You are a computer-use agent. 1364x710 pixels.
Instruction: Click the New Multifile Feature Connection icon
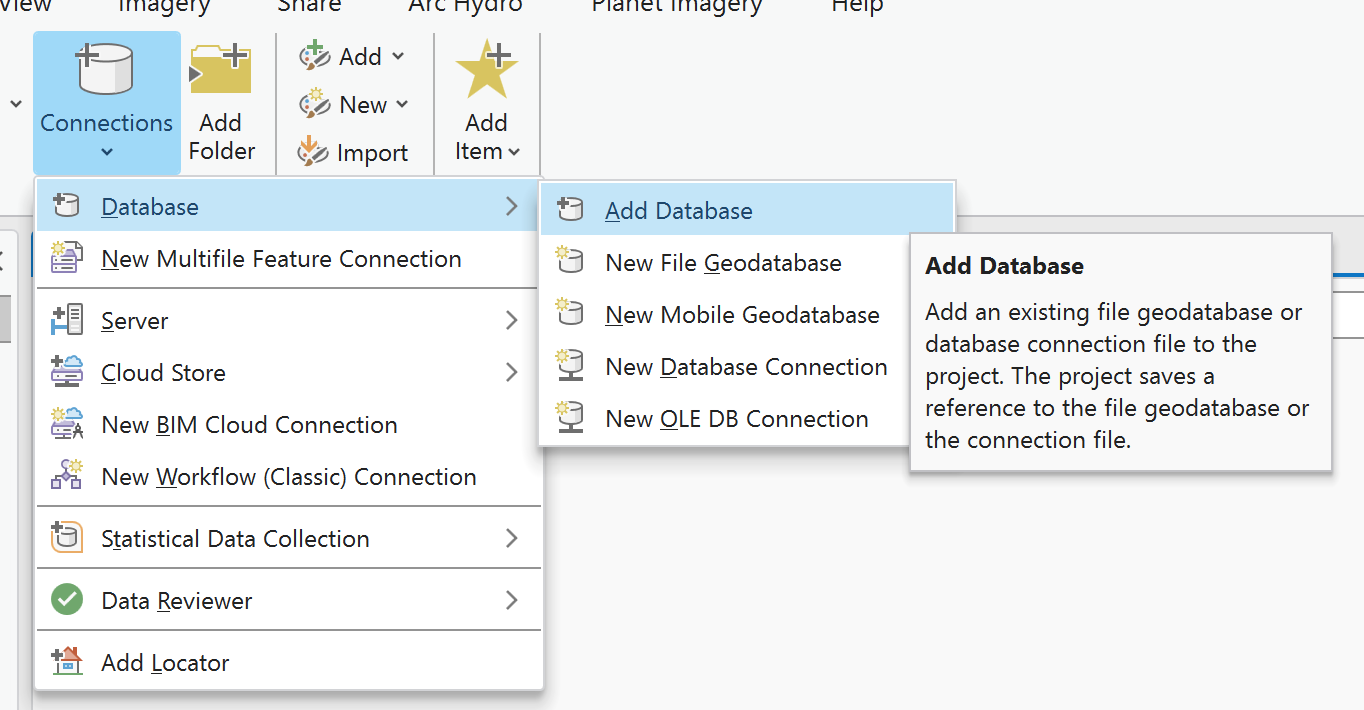(x=67, y=259)
